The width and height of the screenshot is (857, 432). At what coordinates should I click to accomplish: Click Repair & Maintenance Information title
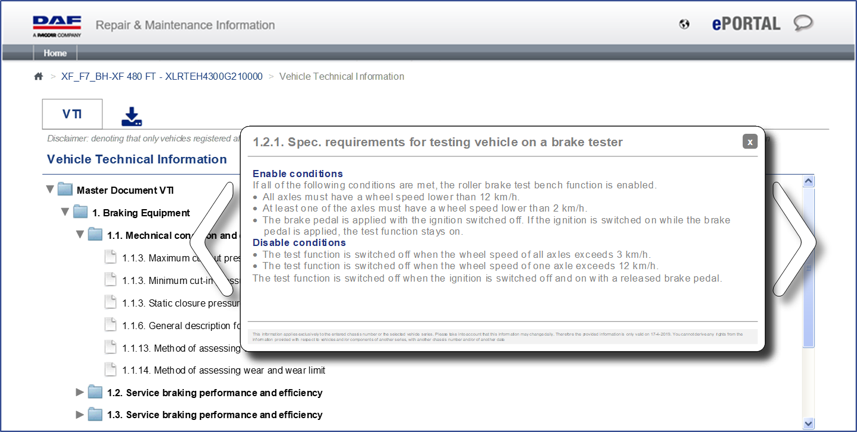click(x=185, y=25)
